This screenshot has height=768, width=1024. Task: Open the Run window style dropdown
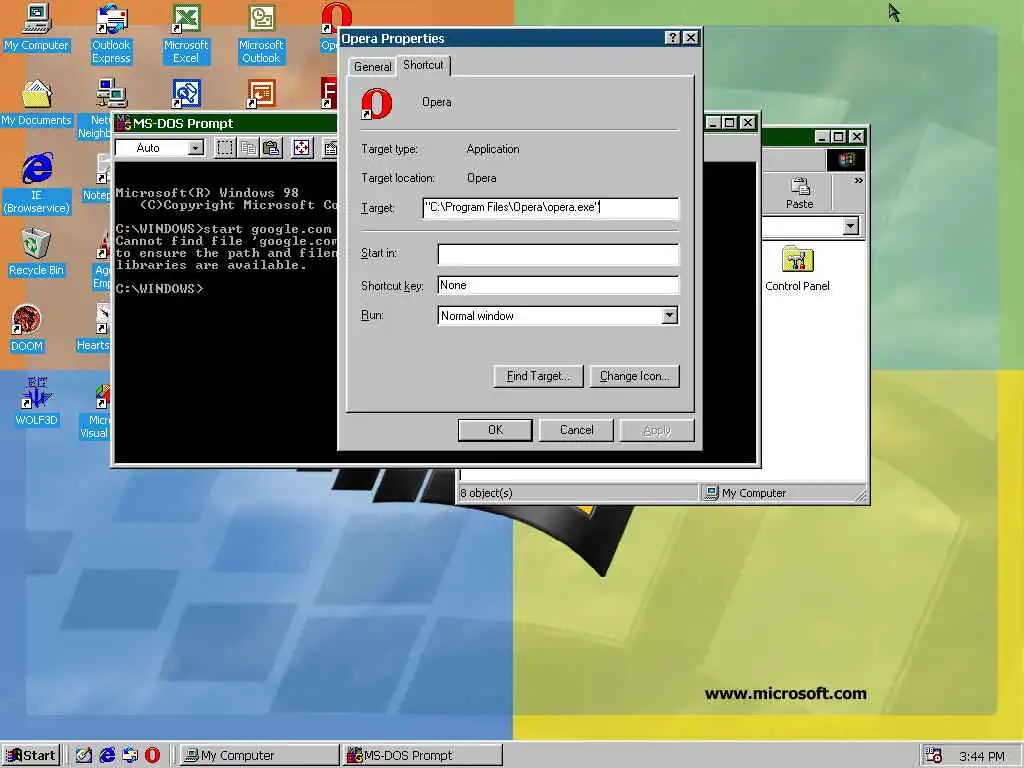(669, 316)
